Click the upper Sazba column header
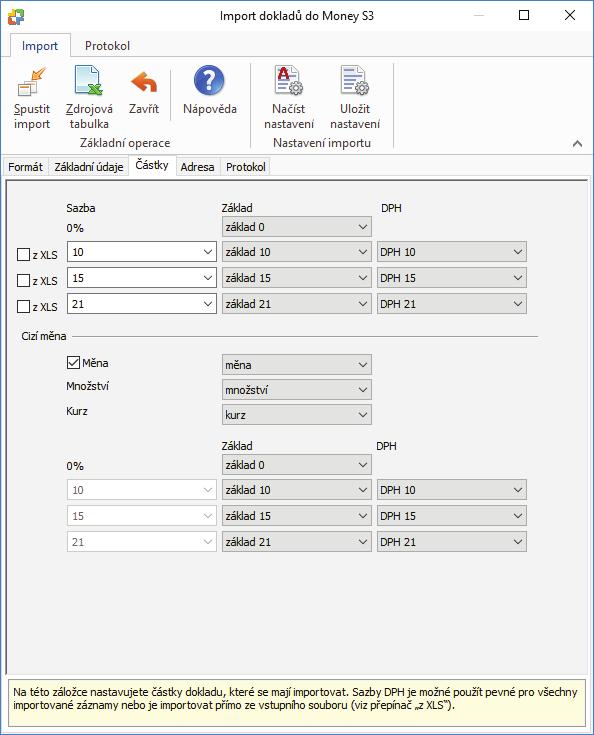The width and height of the screenshot is (594, 735). (x=81, y=208)
